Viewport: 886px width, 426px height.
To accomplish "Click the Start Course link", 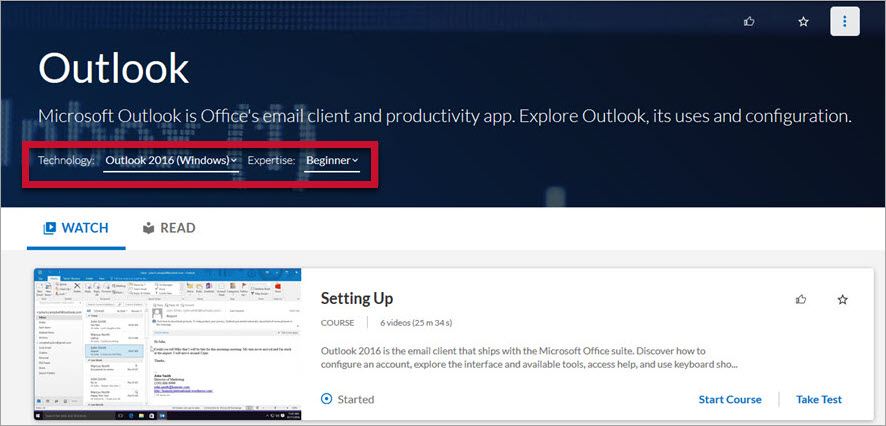I will point(730,399).
